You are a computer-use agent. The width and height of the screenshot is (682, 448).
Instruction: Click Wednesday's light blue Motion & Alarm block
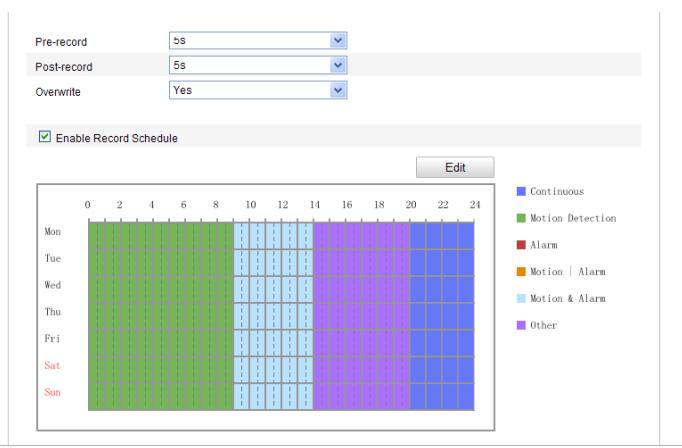click(273, 286)
